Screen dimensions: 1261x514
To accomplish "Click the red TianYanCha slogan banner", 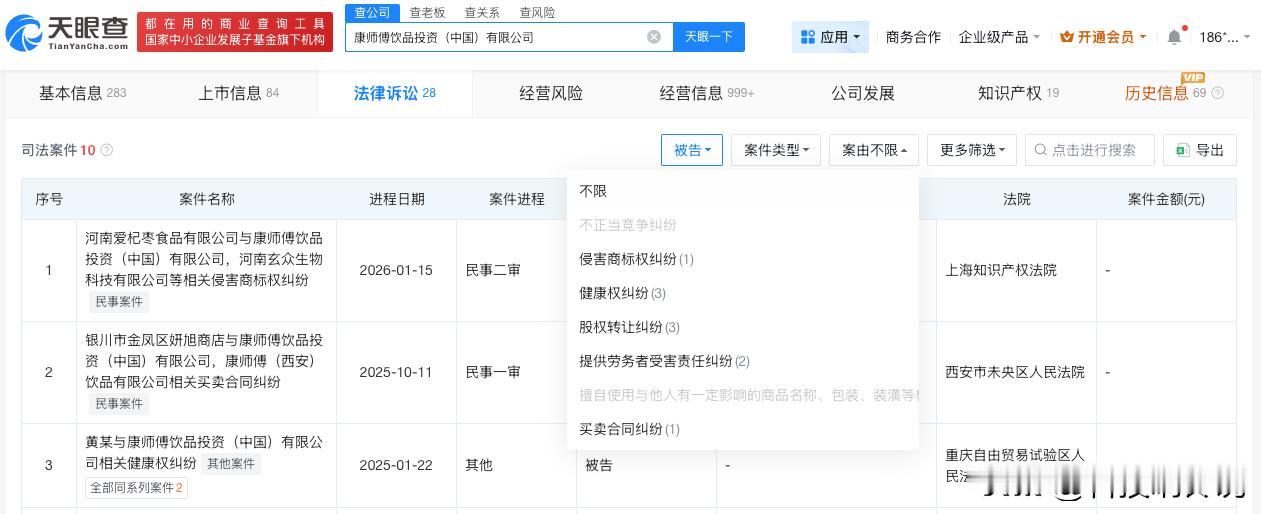I will click(x=235, y=32).
